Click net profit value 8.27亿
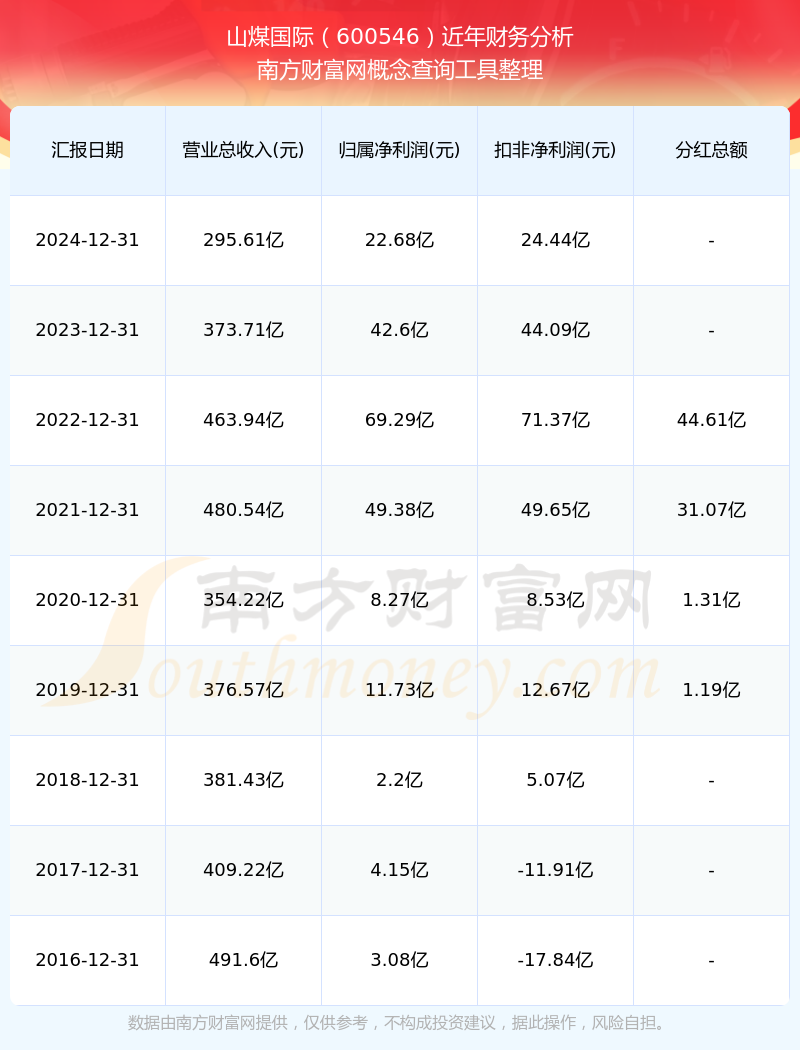This screenshot has width=800, height=1050. 400,600
